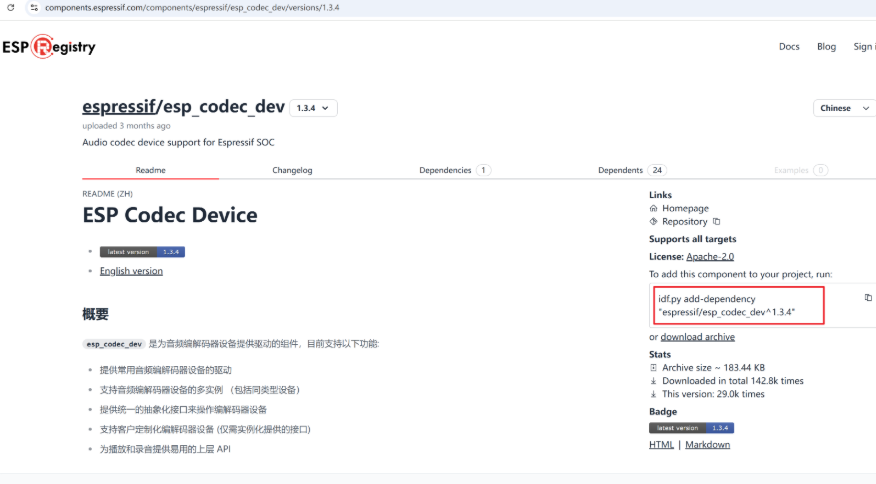The width and height of the screenshot is (876, 484).
Task: Click 'Audio codec device support for Espressif SOC'
Action: pyautogui.click(x=178, y=143)
